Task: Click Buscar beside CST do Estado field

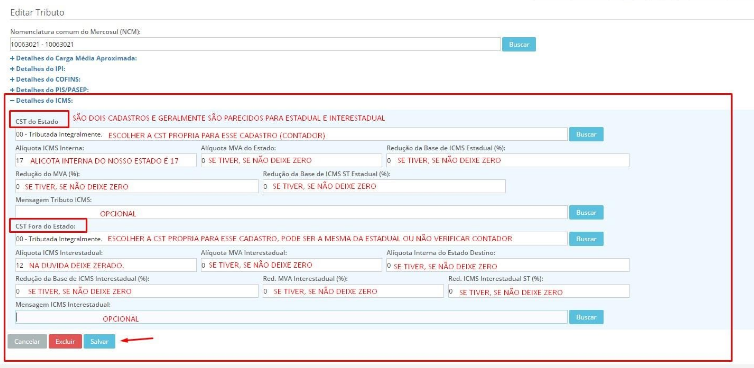Action: 586,134
